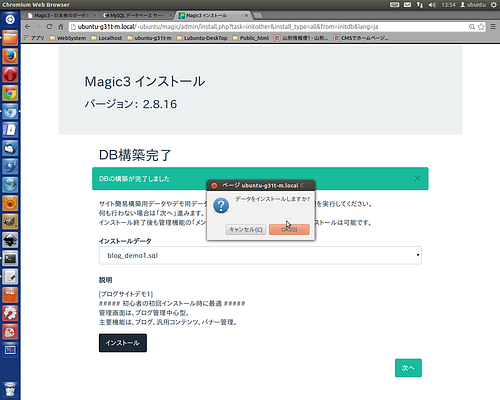Image resolution: width=500 pixels, height=400 pixels.
Task: Open the Localhost bookmarks folder
Action: [x=107, y=38]
